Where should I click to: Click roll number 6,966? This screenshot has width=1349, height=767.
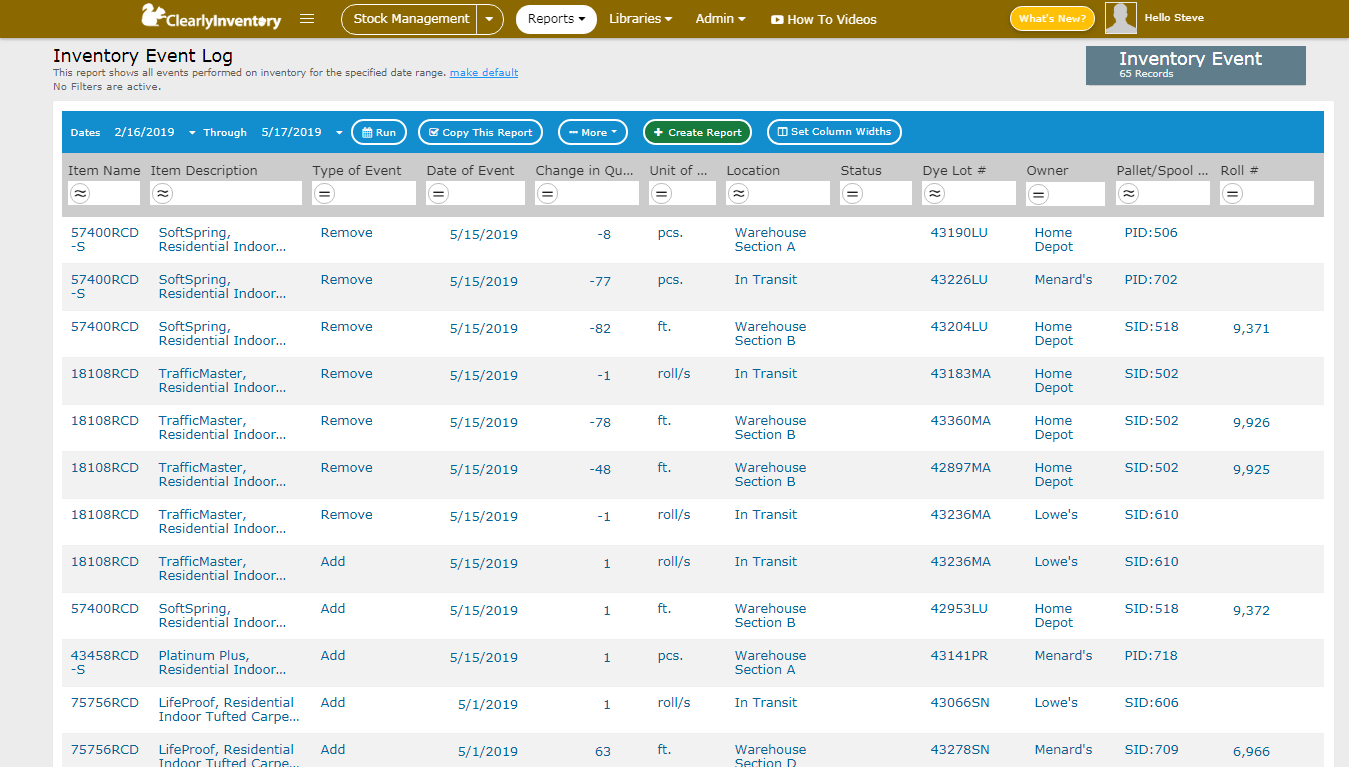coord(1251,752)
